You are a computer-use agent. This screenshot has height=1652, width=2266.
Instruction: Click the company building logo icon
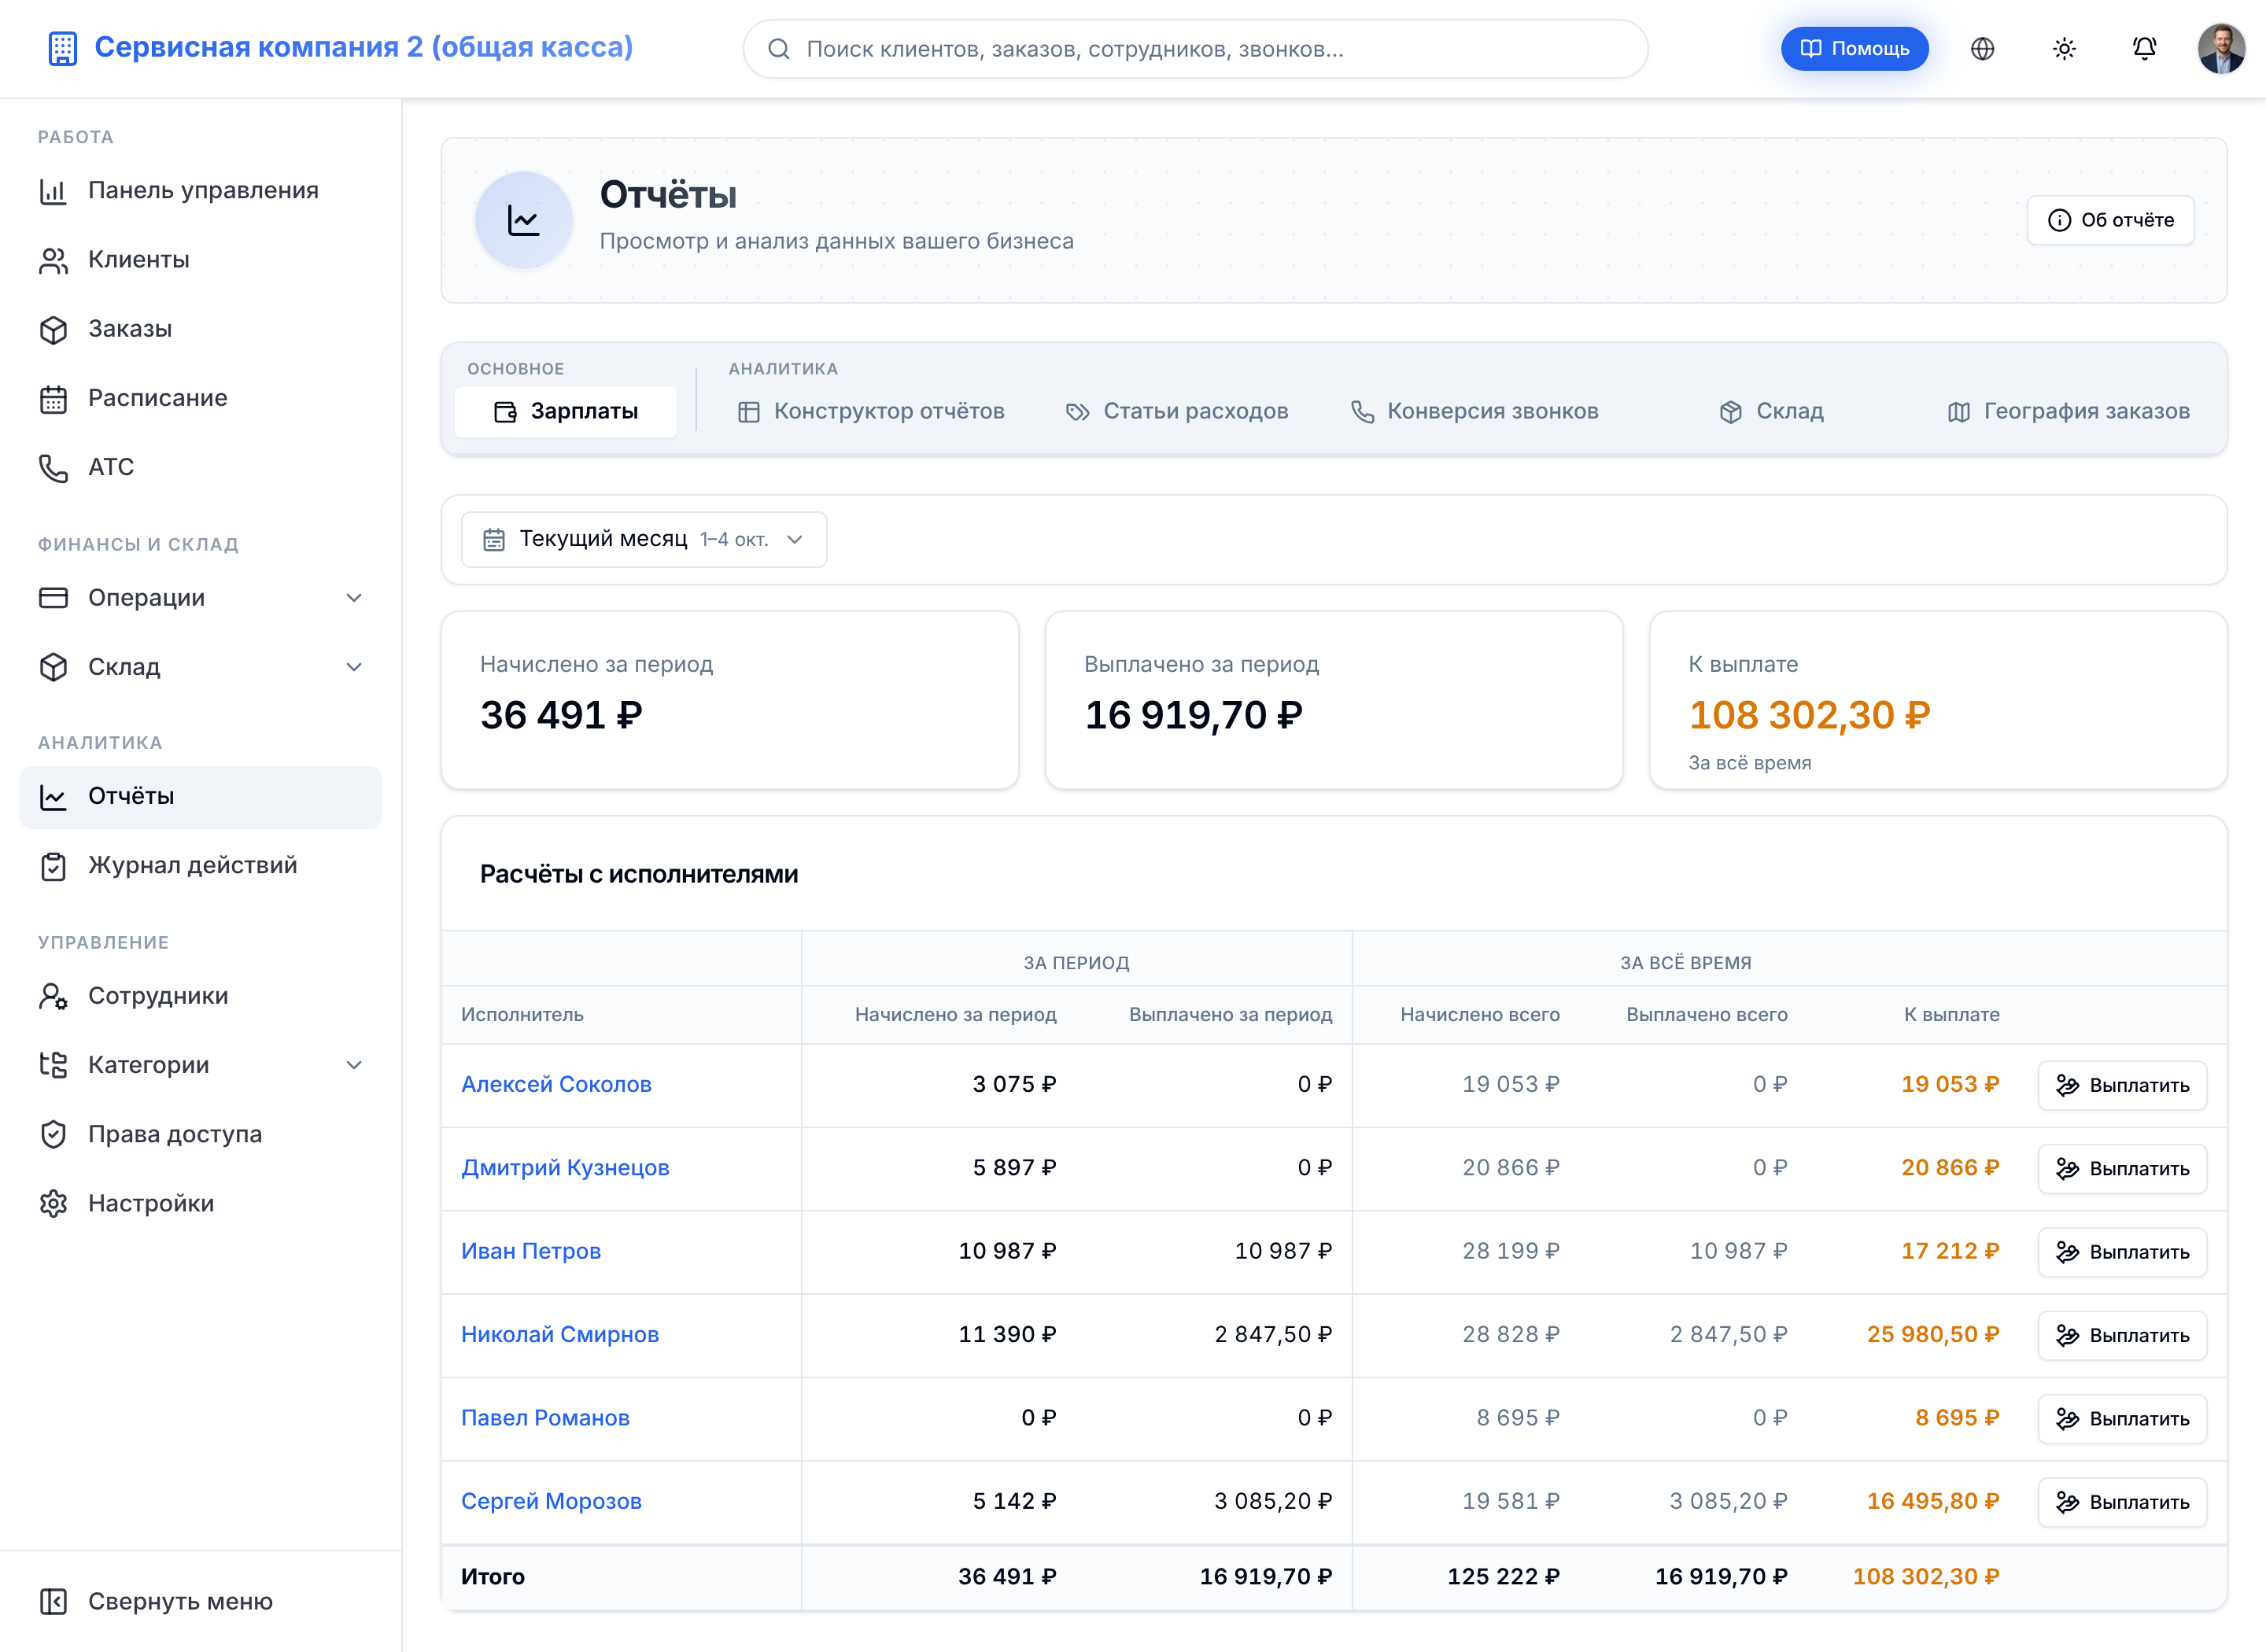tap(62, 48)
